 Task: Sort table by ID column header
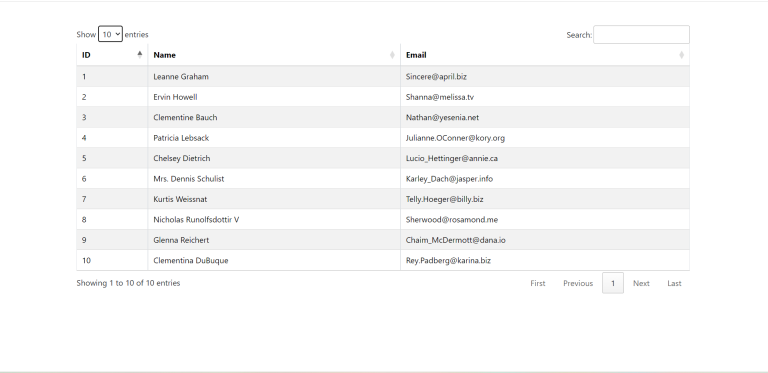pyautogui.click(x=112, y=55)
